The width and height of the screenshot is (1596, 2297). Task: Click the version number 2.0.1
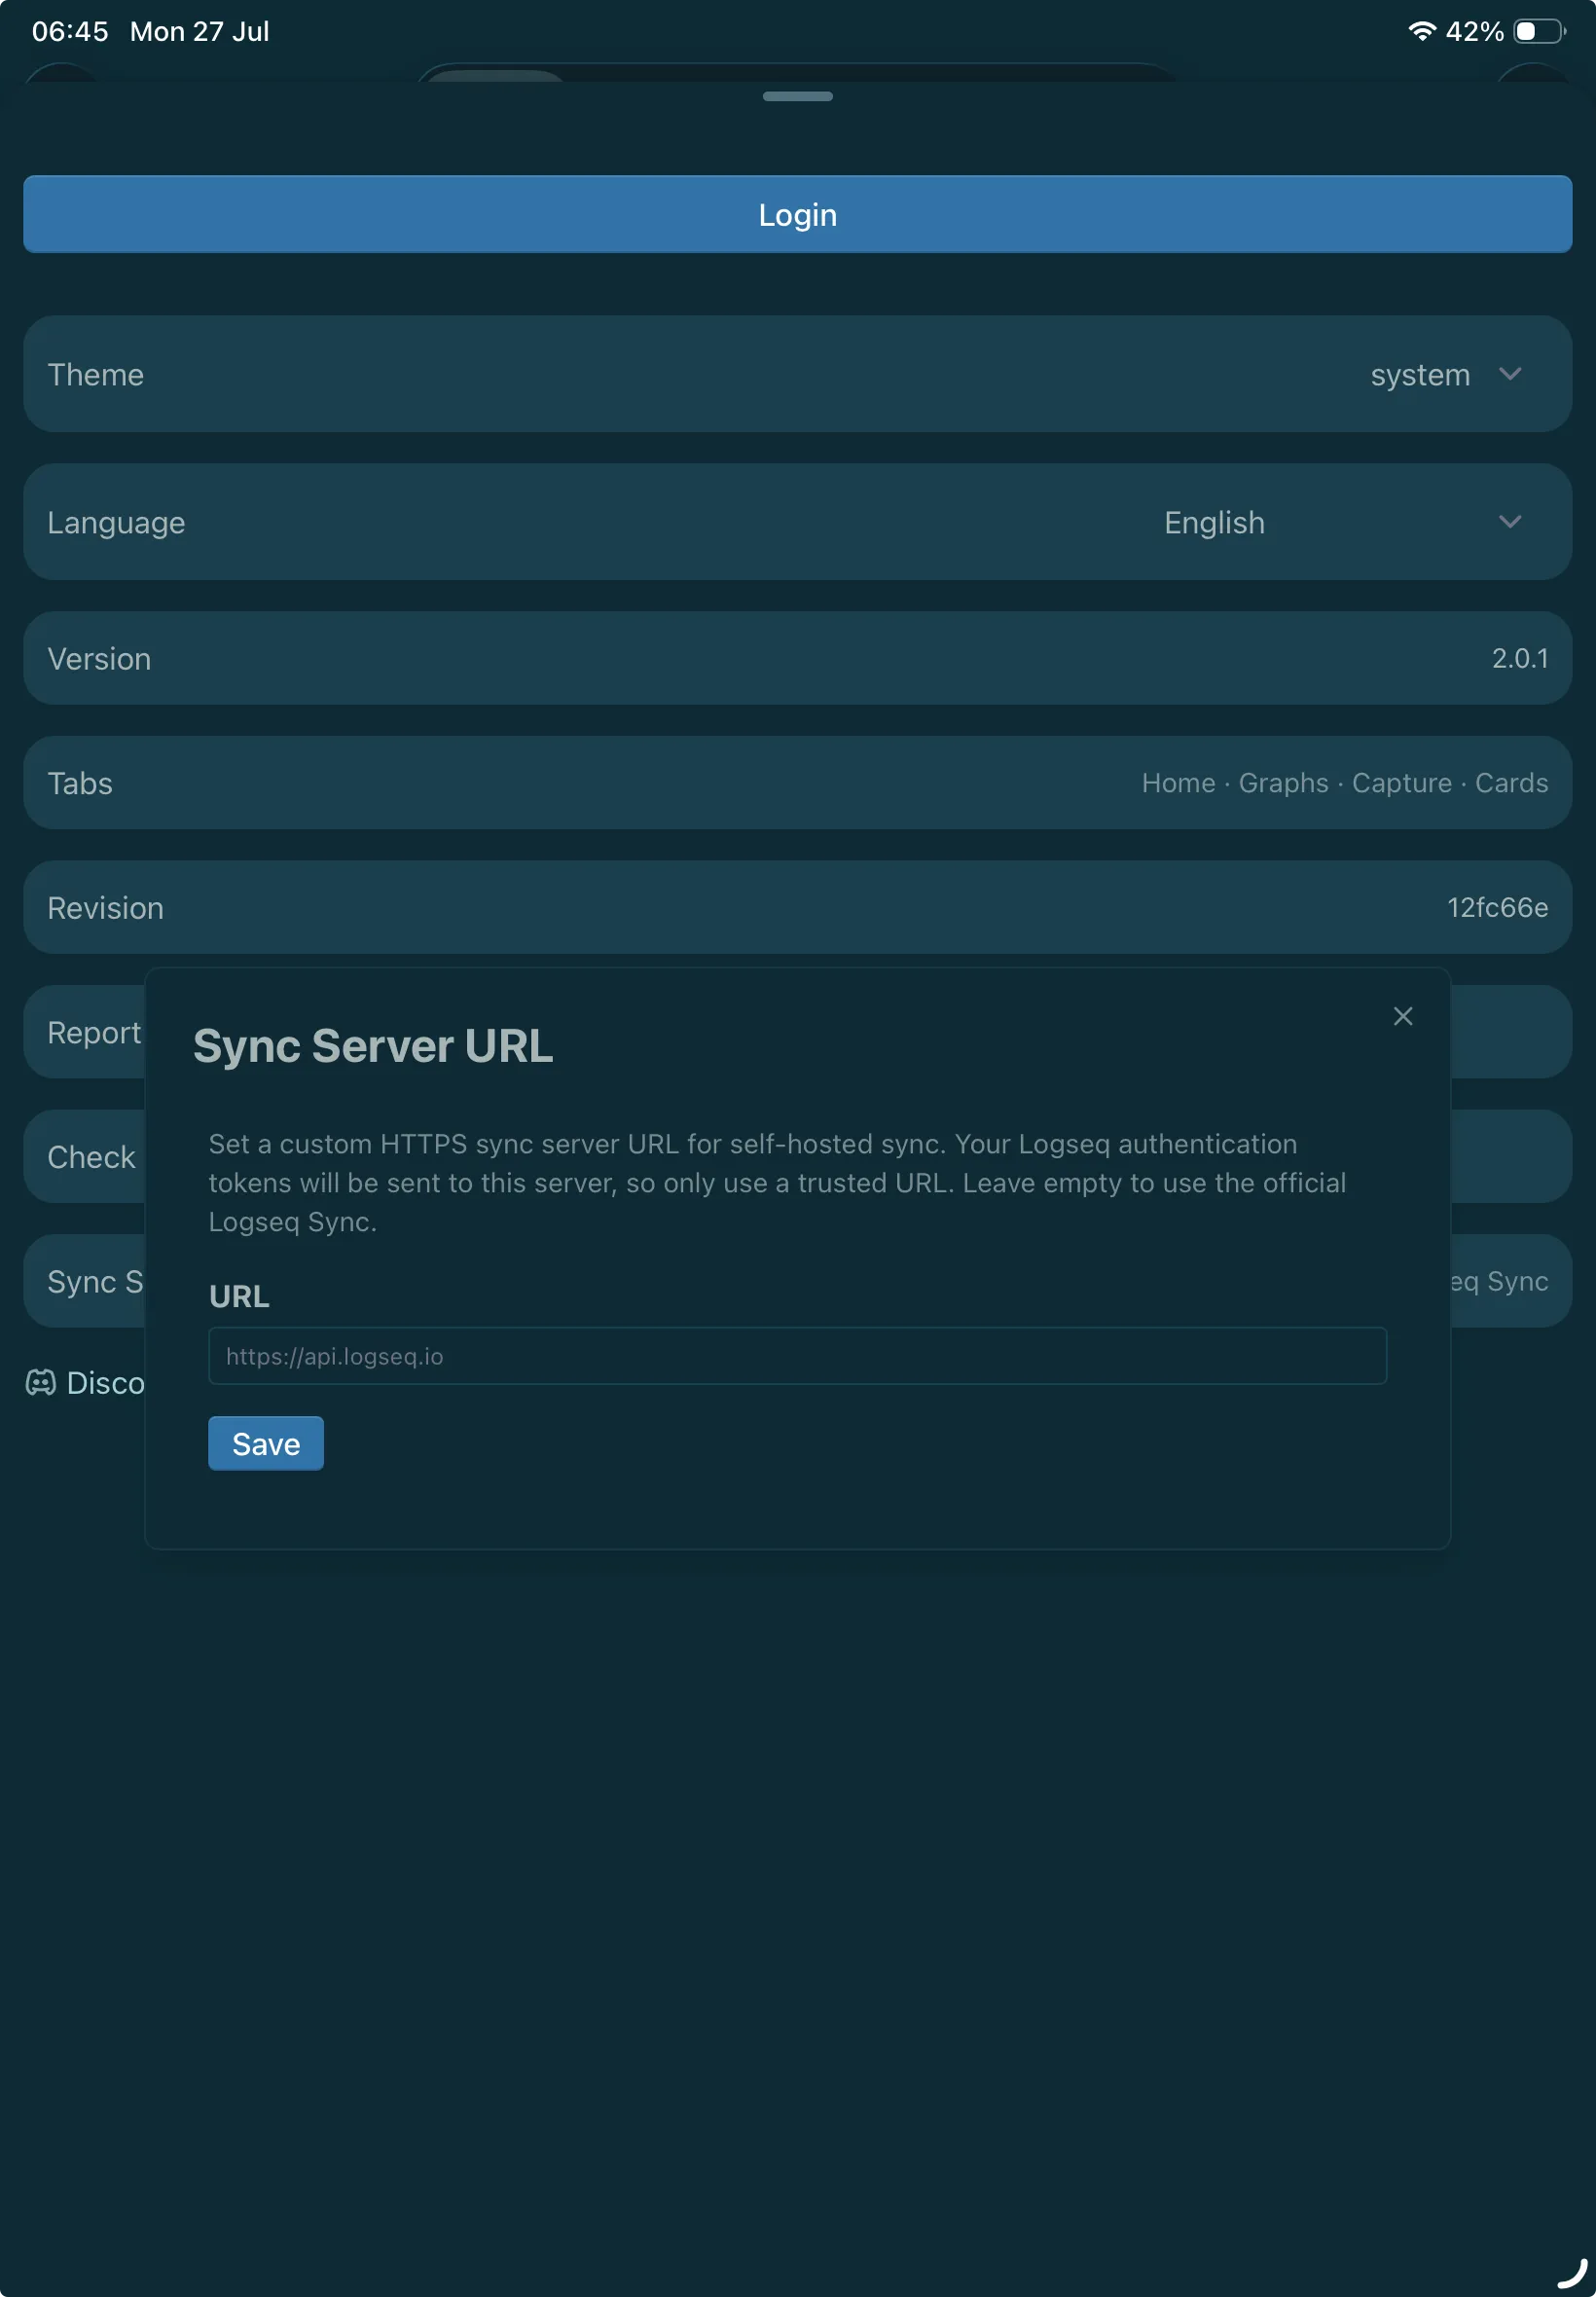(x=1519, y=658)
